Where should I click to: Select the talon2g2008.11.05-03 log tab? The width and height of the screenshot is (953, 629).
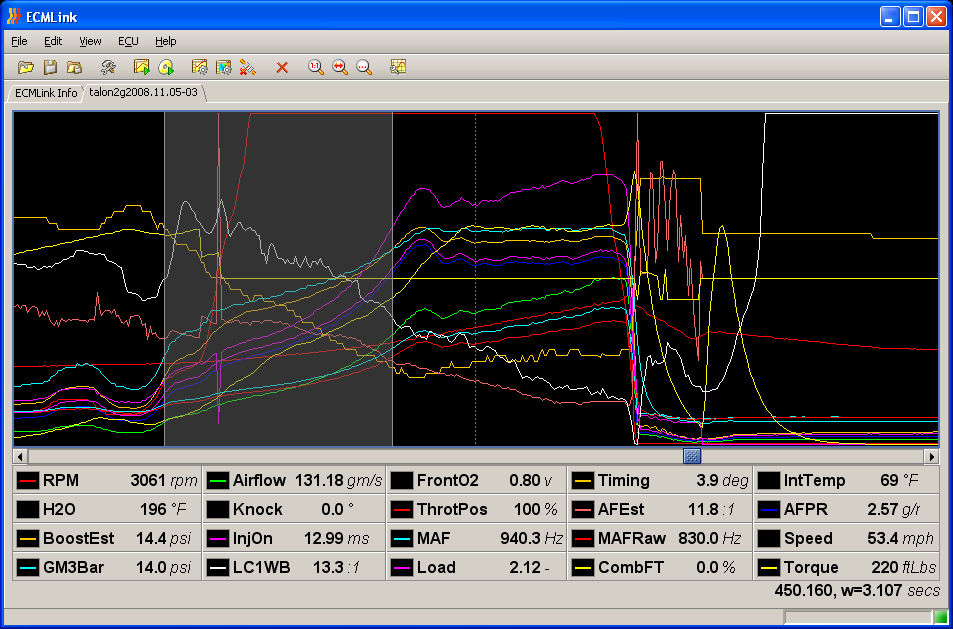tap(143, 92)
